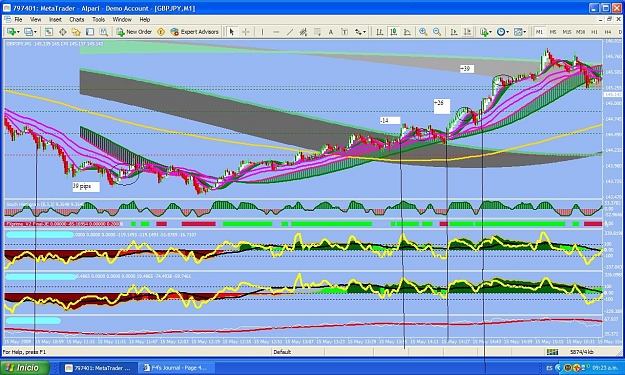Show the Terminal window

pyautogui.click(x=90, y=32)
